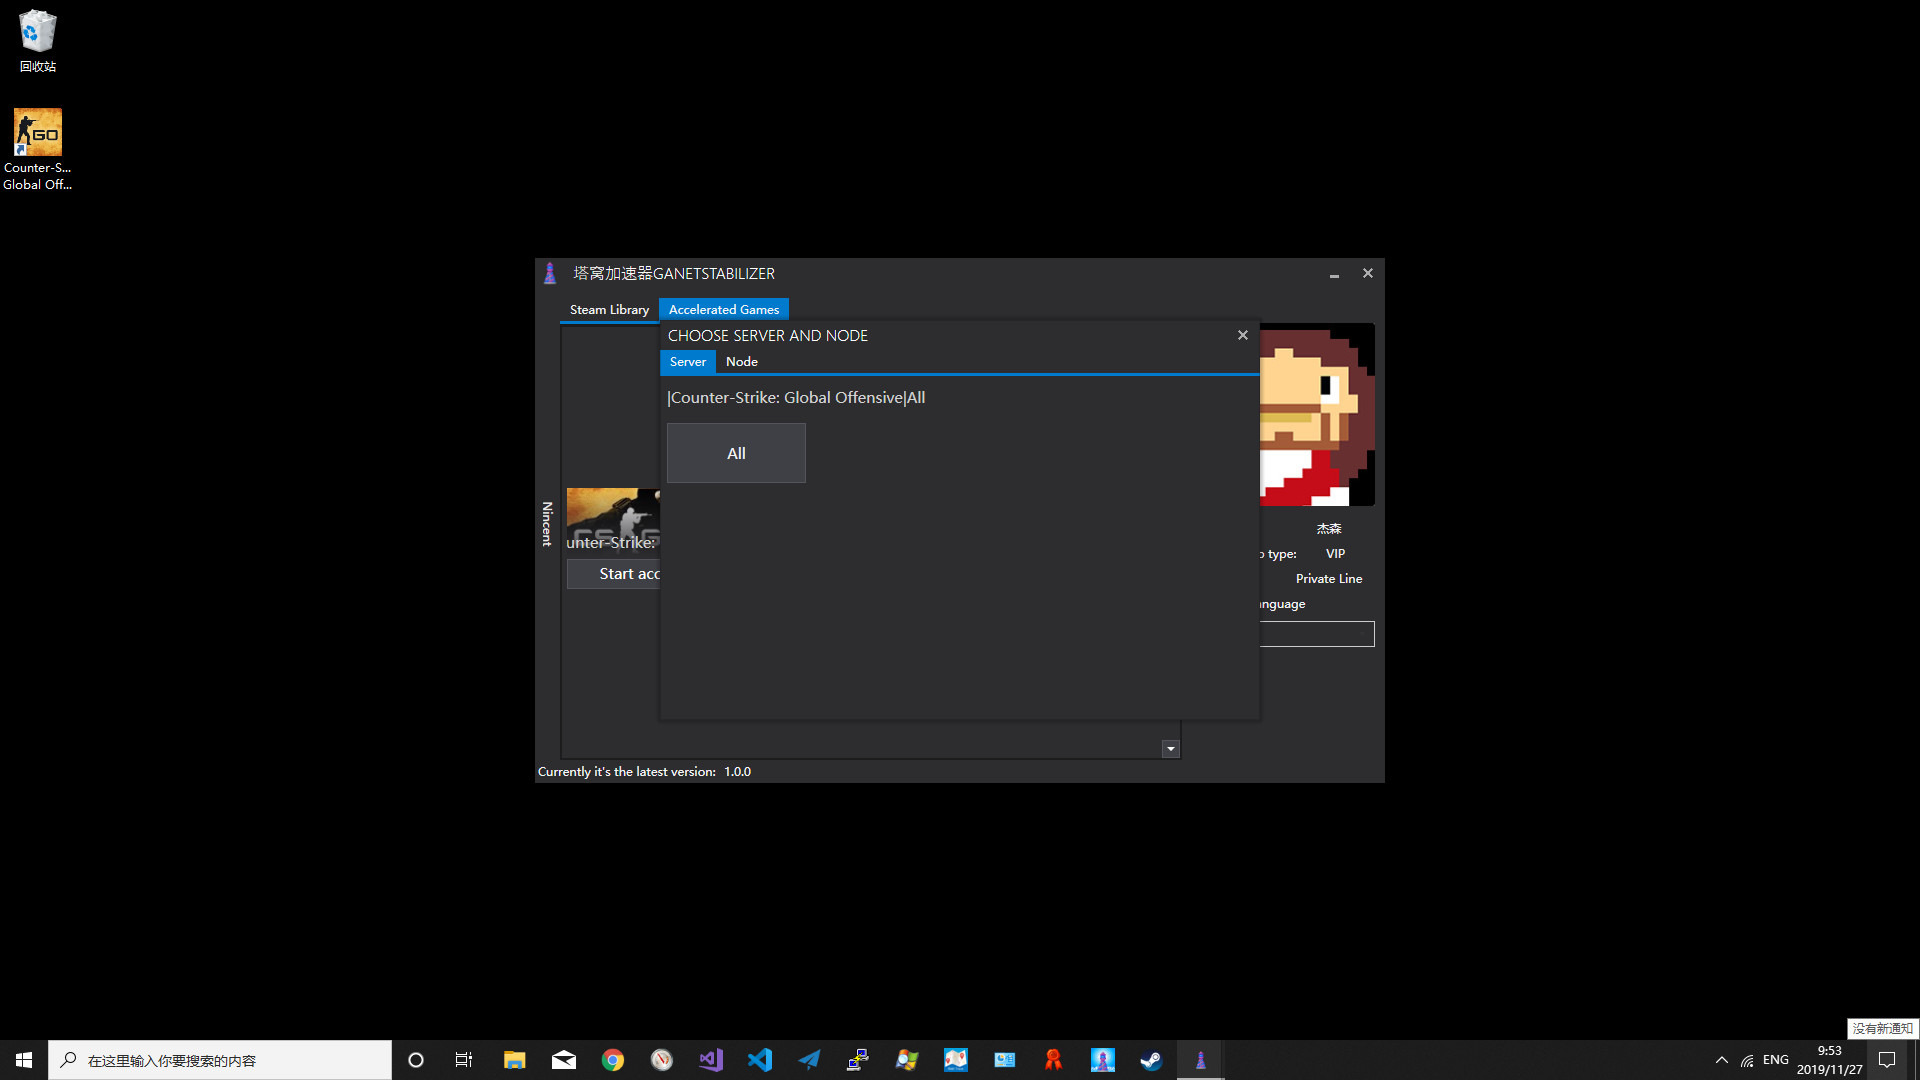
Task: Open File Explorer from the taskbar
Action: tap(514, 1060)
